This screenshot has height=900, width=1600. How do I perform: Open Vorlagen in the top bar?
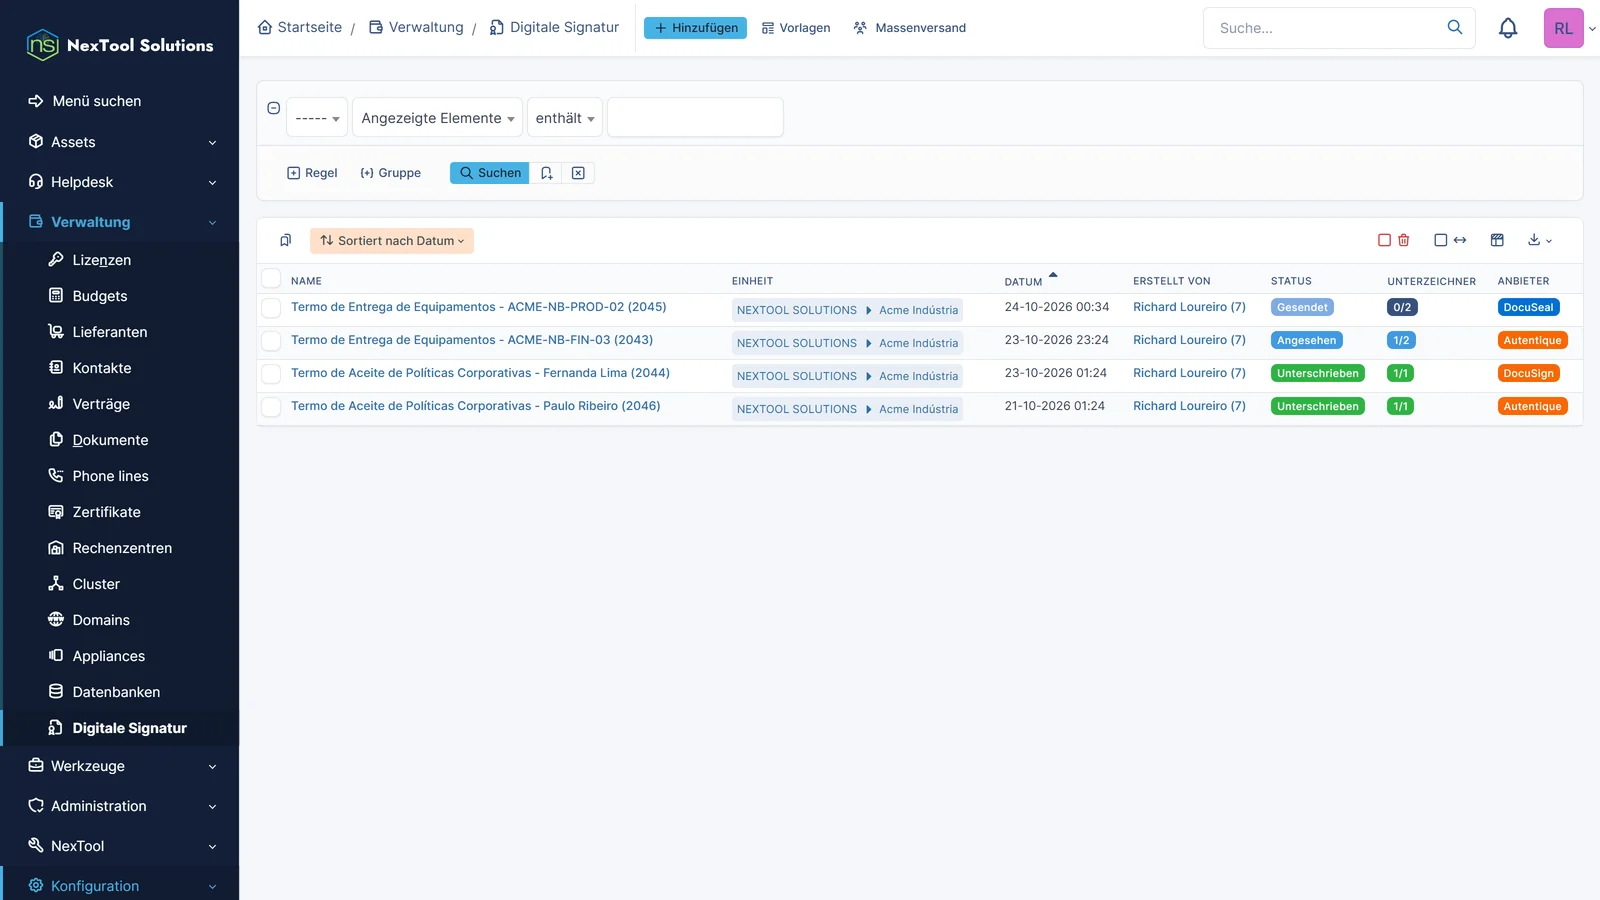[x=796, y=28]
